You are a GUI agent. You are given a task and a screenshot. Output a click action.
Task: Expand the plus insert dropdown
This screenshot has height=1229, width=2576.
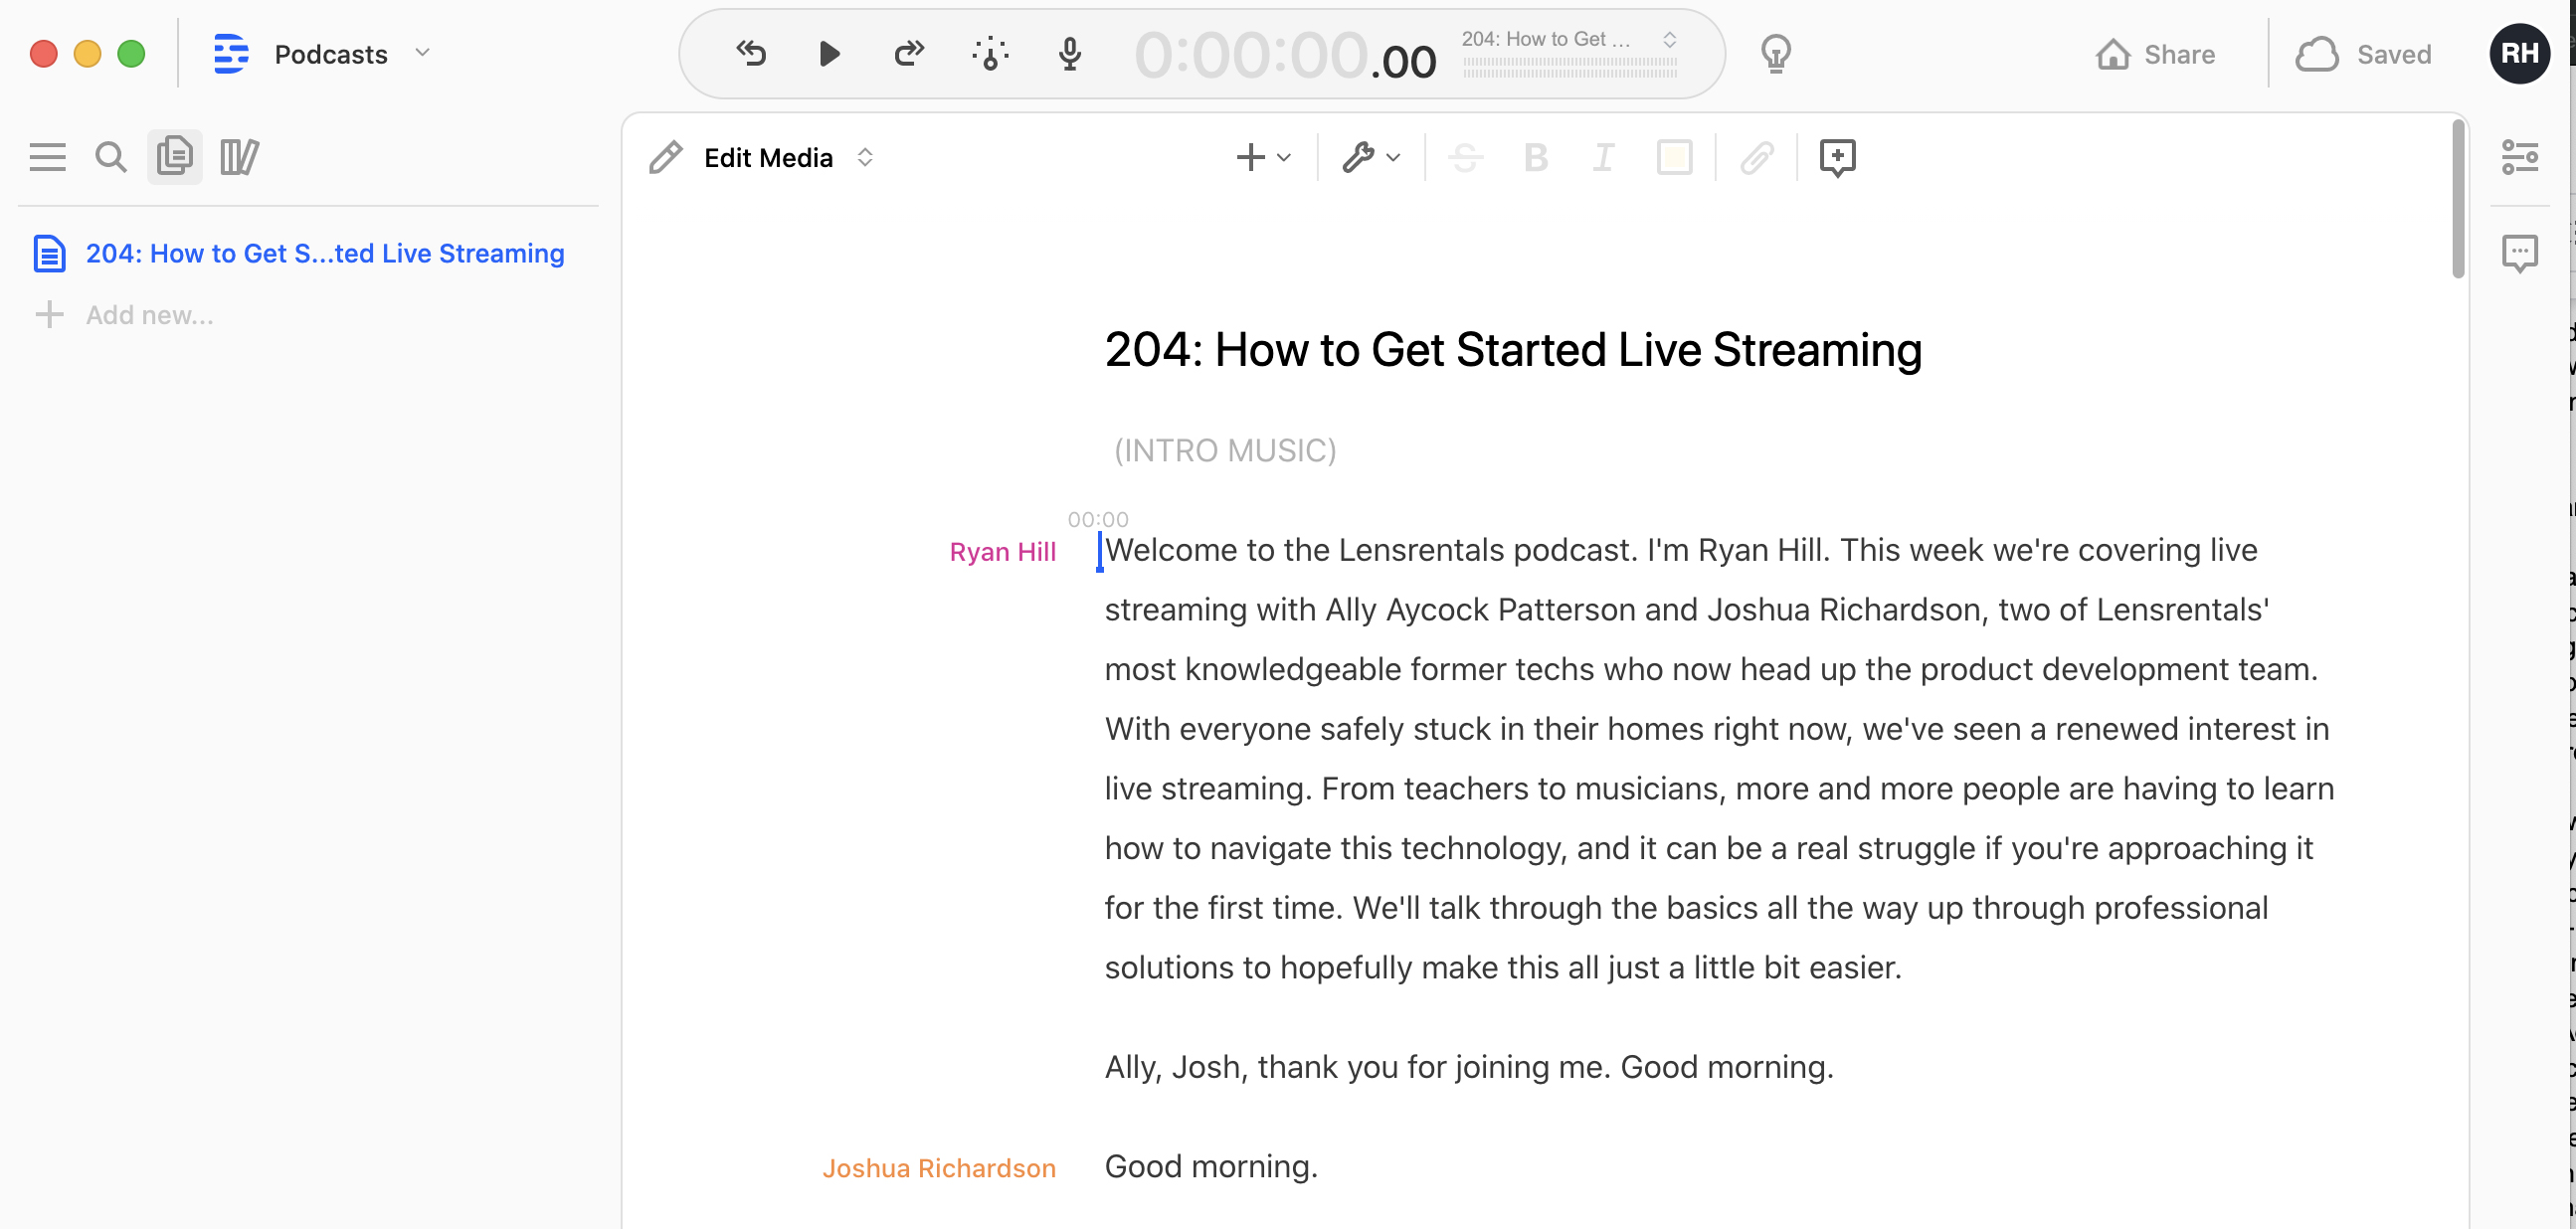pos(1263,158)
